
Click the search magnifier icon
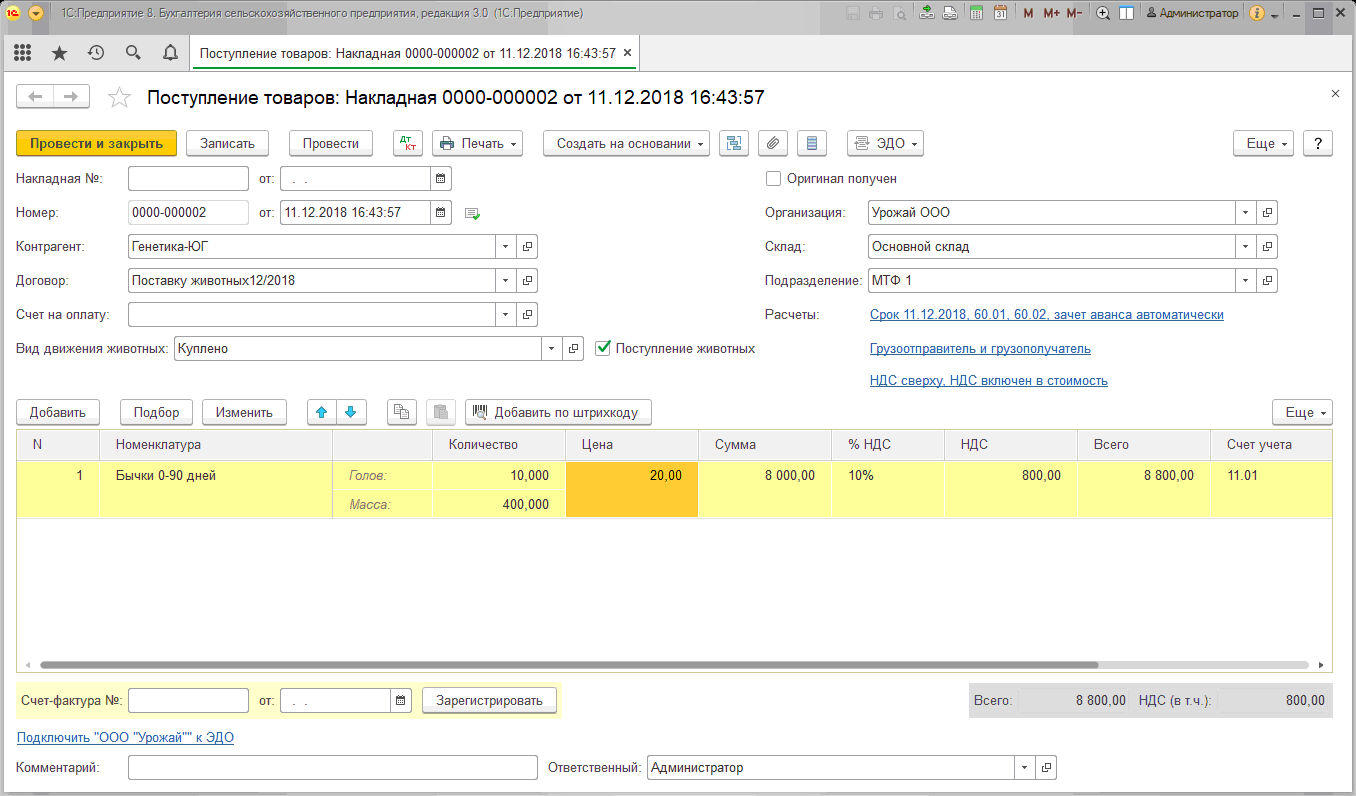133,53
